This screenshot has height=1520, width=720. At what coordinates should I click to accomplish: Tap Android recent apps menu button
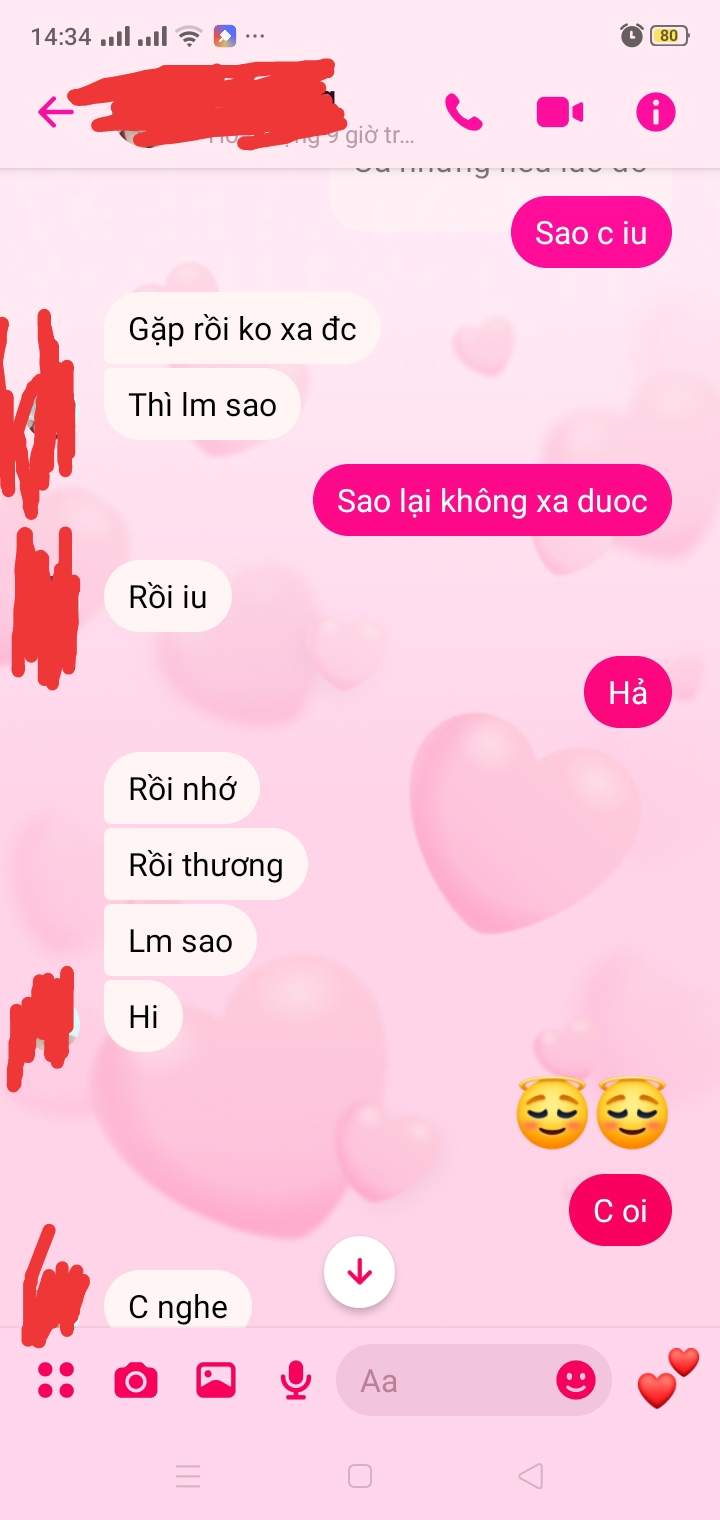[188, 1475]
